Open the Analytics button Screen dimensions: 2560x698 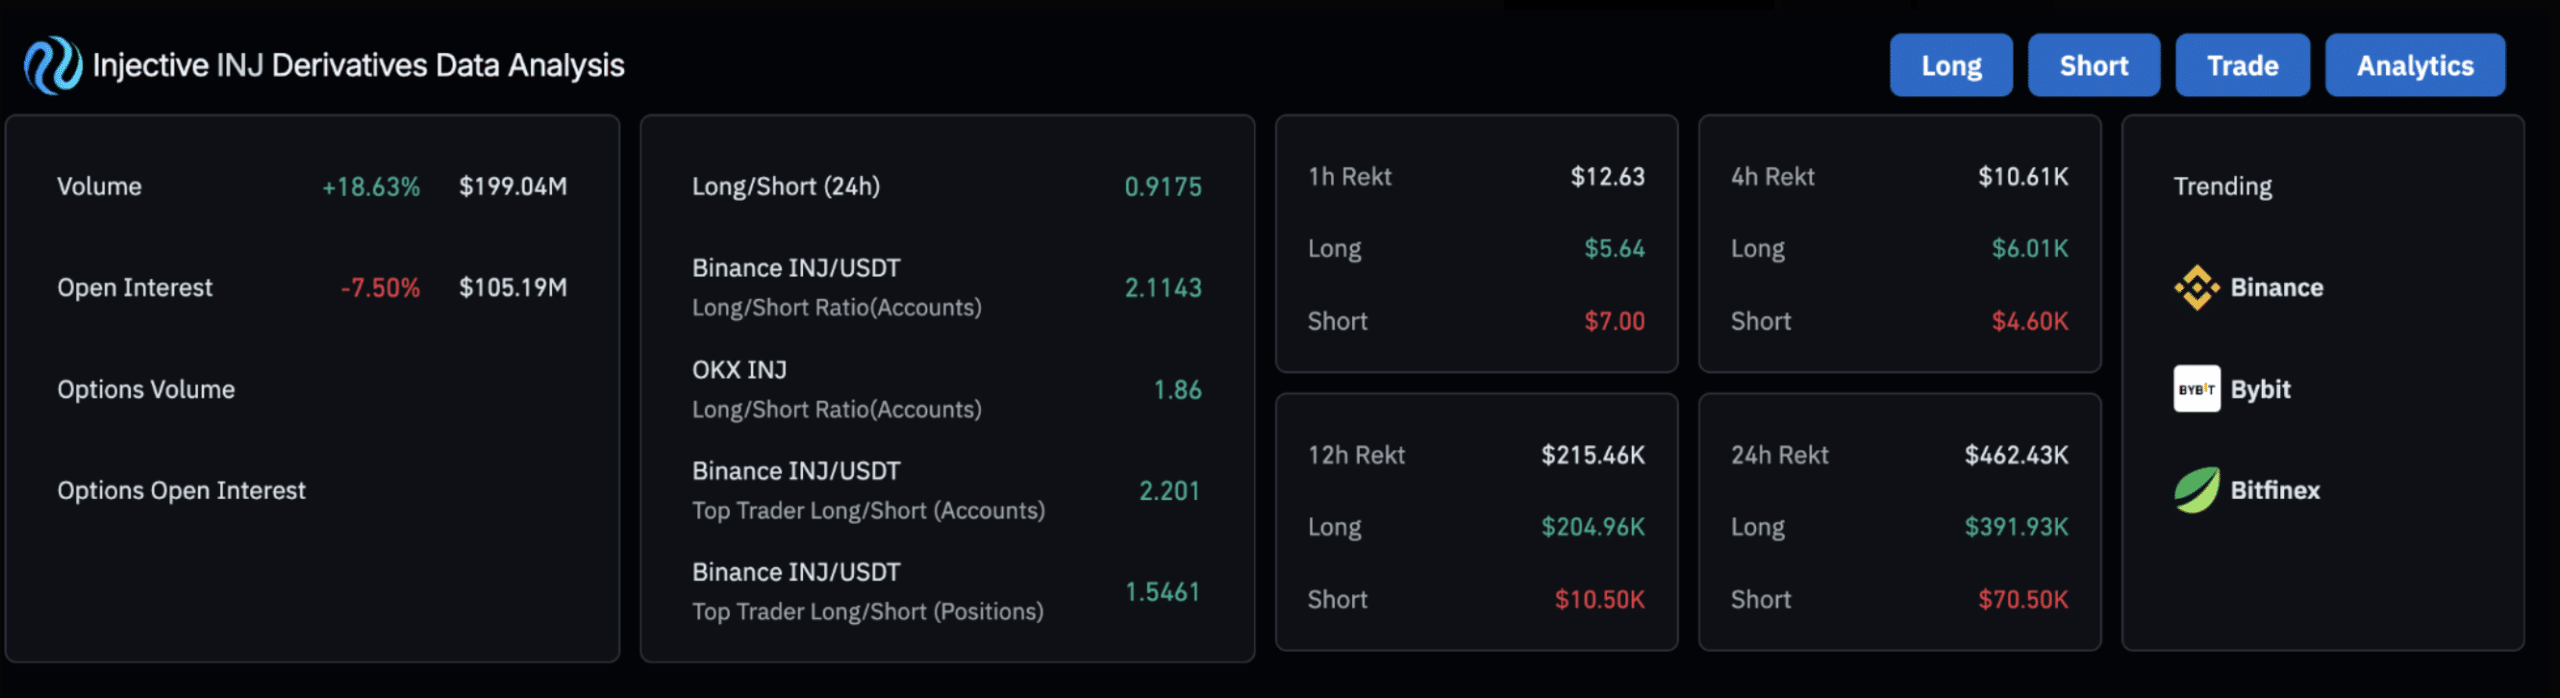click(2414, 66)
